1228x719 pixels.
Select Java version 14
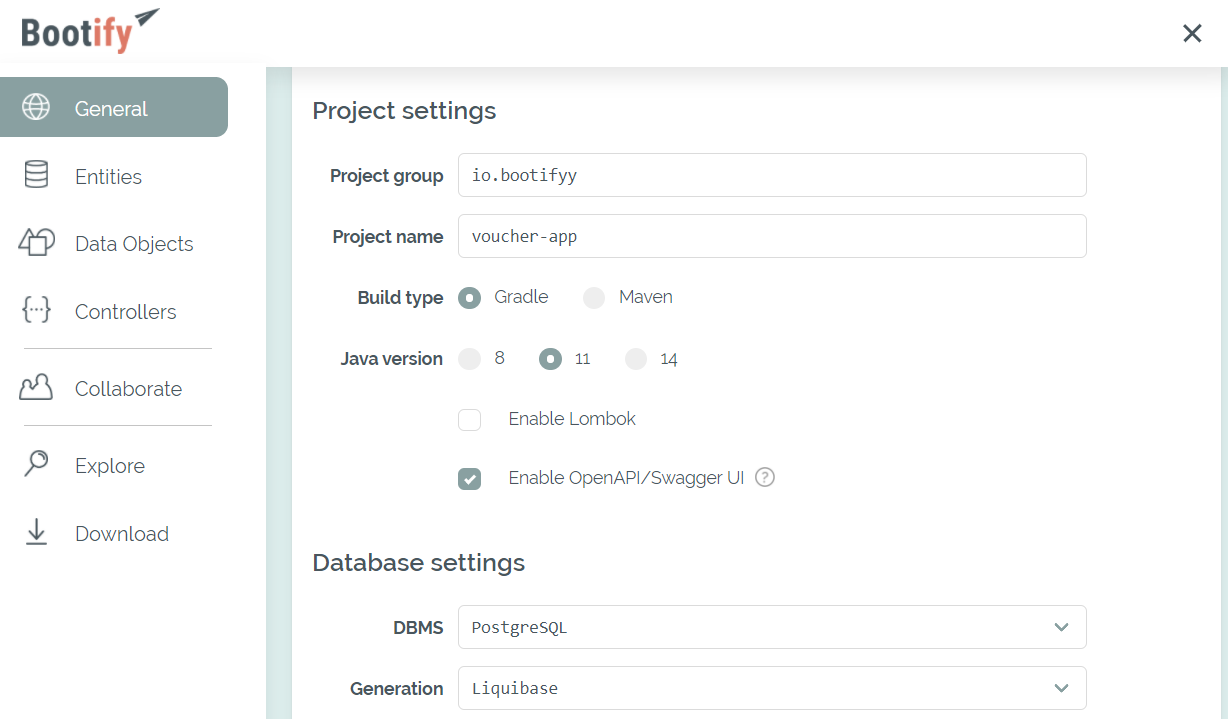pos(636,359)
